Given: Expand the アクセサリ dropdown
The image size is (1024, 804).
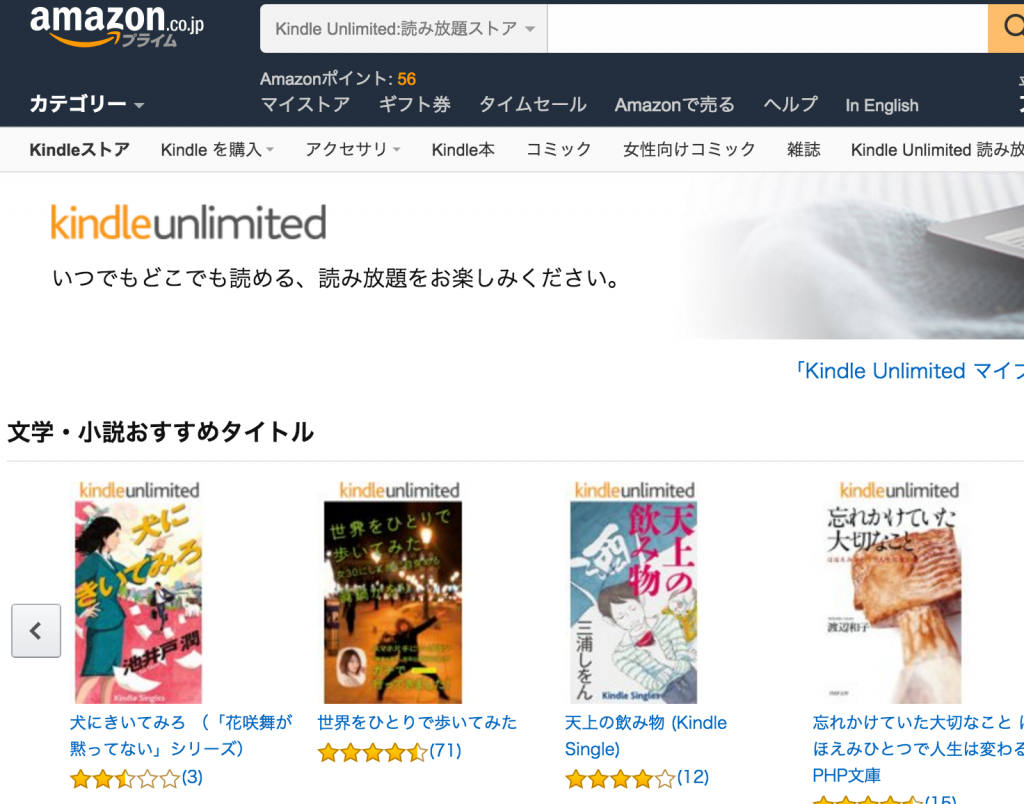Looking at the screenshot, I should (353, 150).
